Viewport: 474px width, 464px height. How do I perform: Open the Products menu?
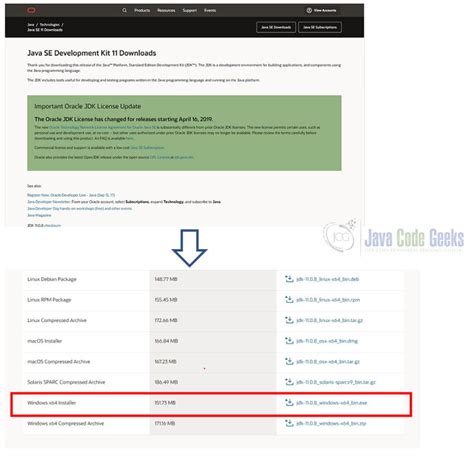pyautogui.click(x=142, y=10)
